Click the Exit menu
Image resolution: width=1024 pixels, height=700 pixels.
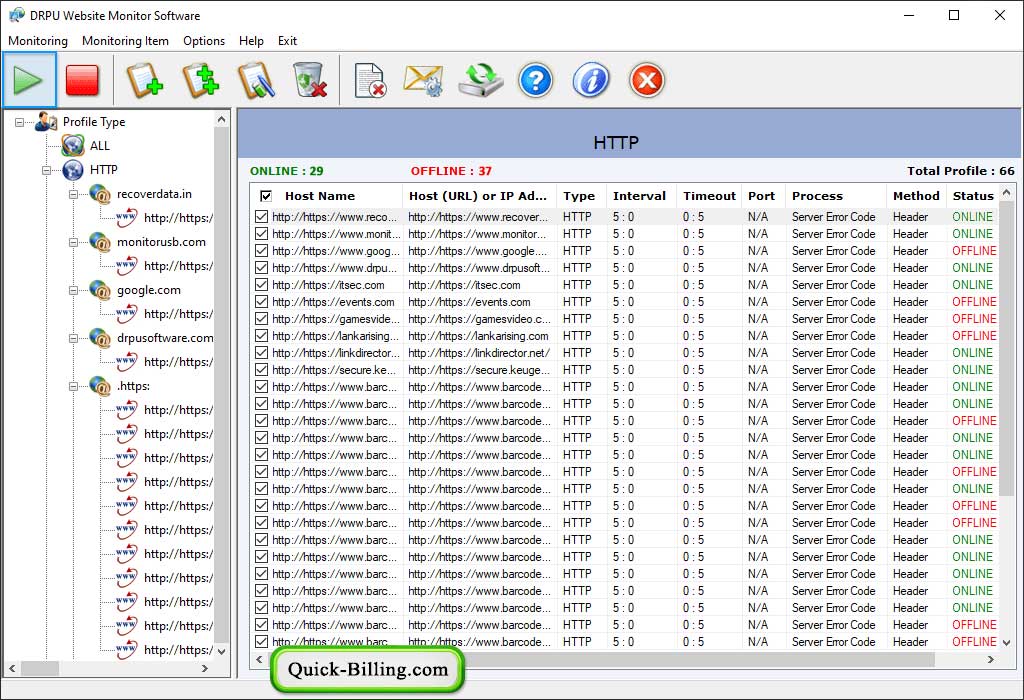click(287, 40)
